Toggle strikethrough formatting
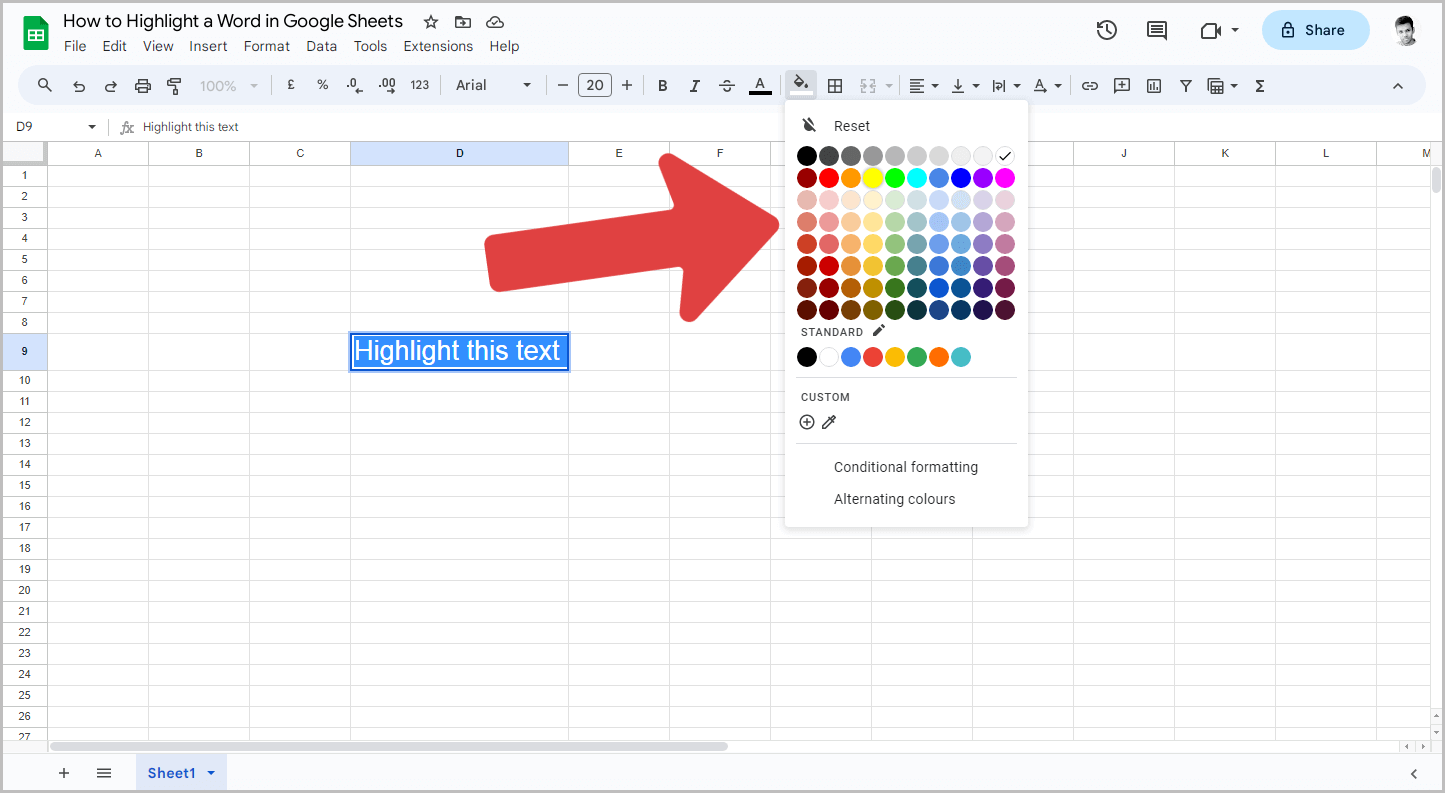The image size is (1445, 793). [x=727, y=86]
